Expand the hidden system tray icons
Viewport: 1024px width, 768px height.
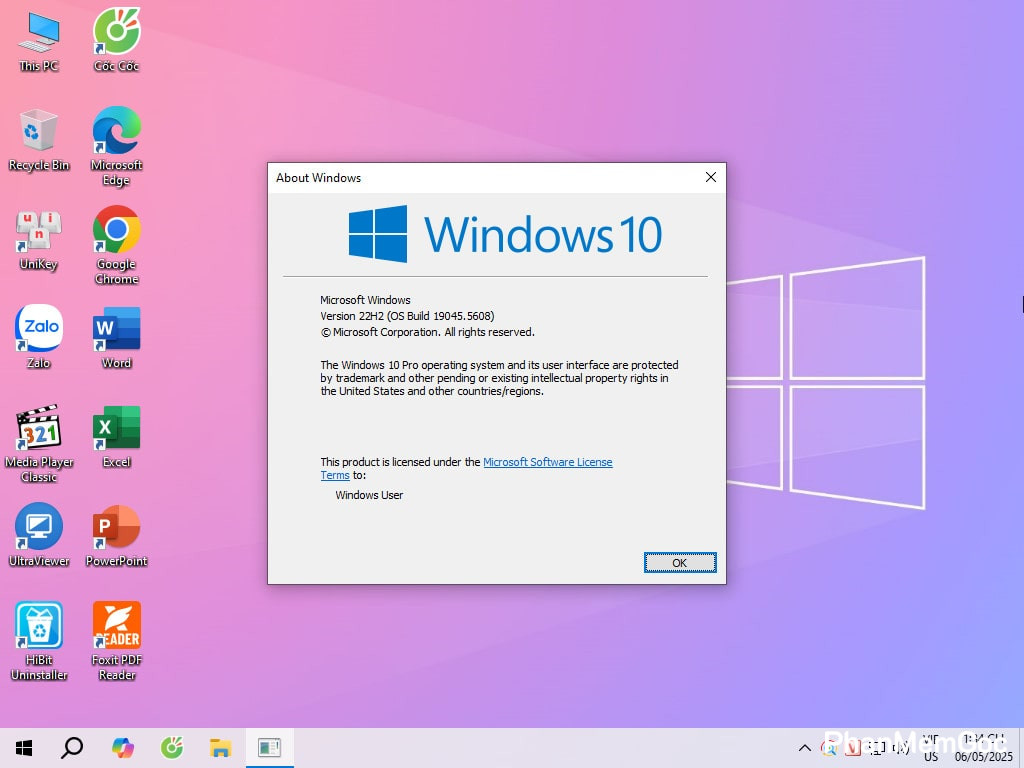[x=804, y=748]
